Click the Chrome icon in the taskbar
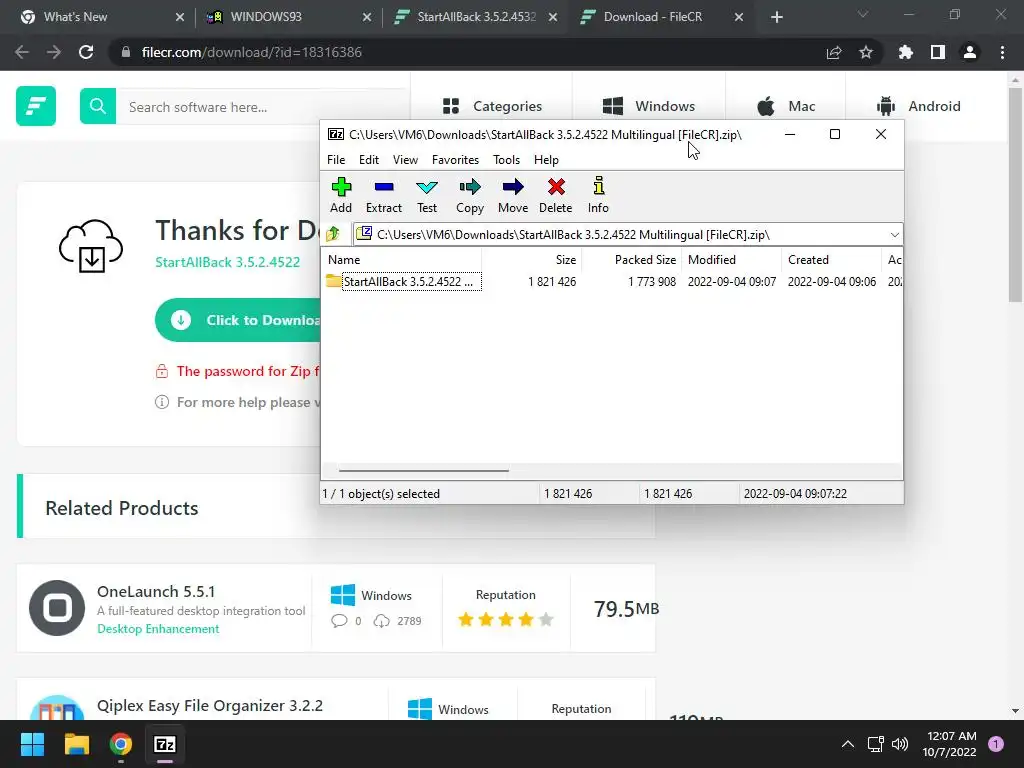 click(121, 744)
